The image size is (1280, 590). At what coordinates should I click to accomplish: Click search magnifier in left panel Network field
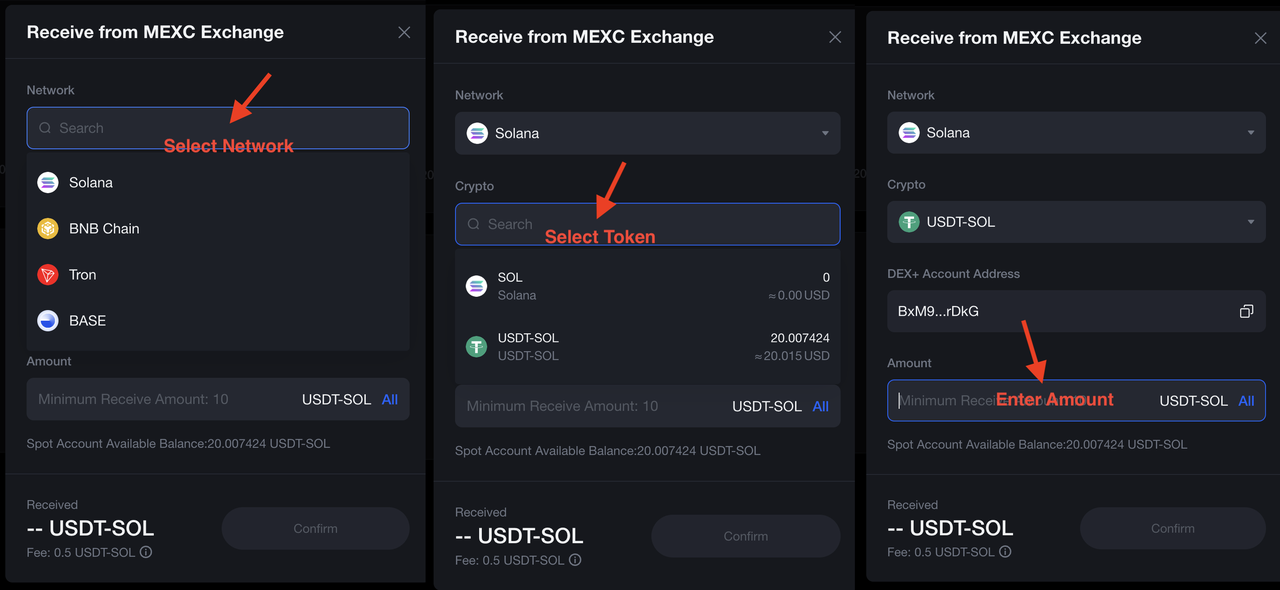[x=45, y=128]
